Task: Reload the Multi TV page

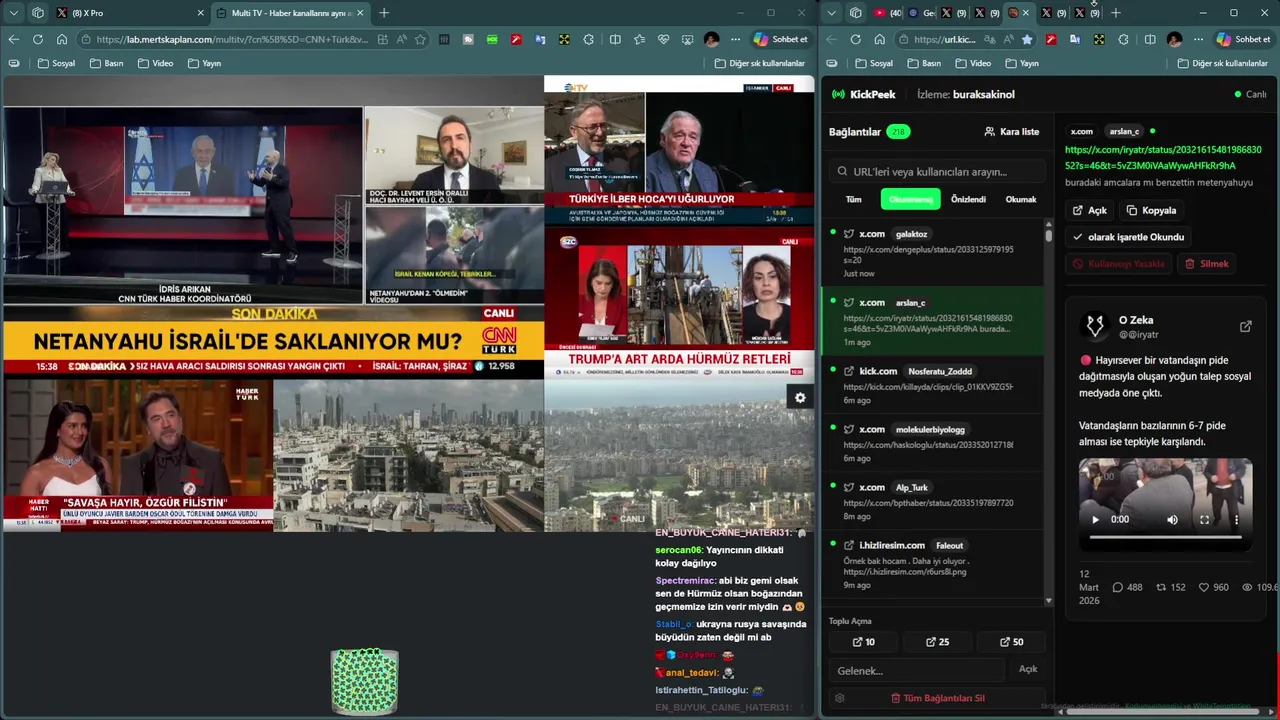Action: click(x=37, y=39)
